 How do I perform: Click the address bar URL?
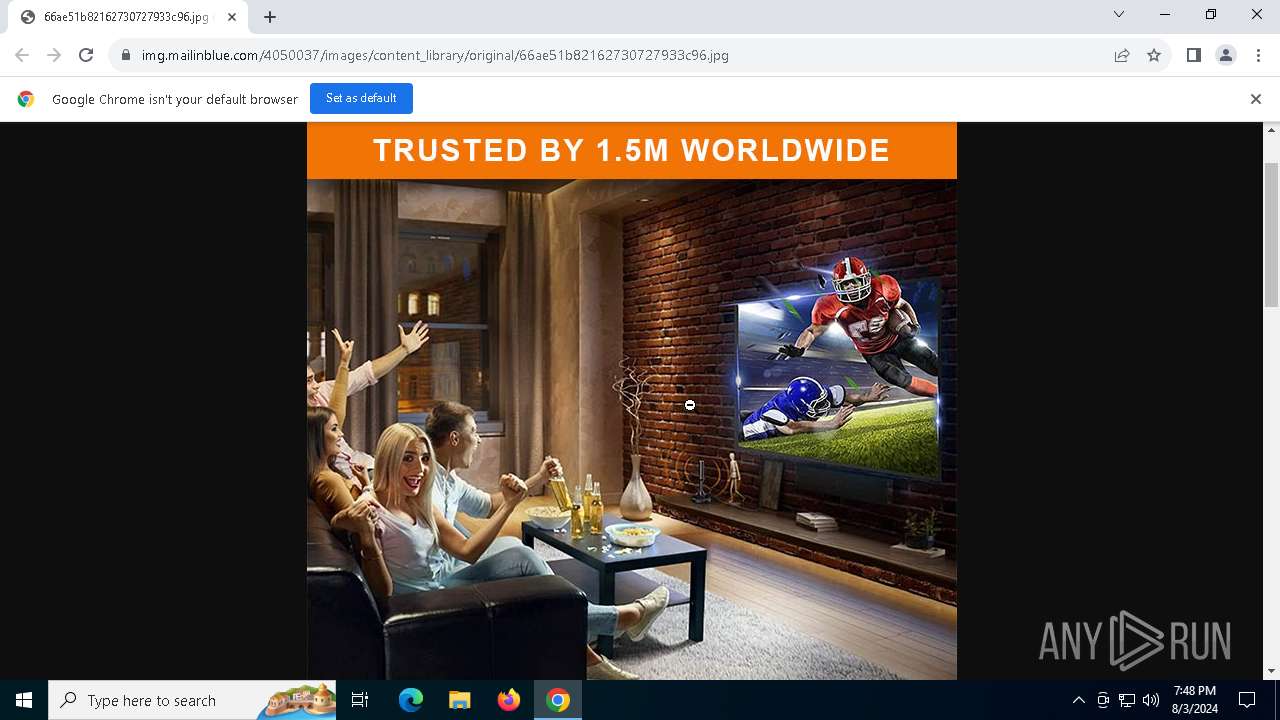point(435,56)
